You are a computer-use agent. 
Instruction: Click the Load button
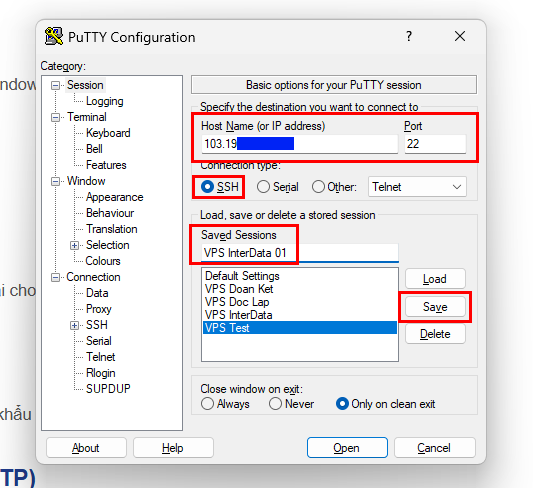(435, 279)
